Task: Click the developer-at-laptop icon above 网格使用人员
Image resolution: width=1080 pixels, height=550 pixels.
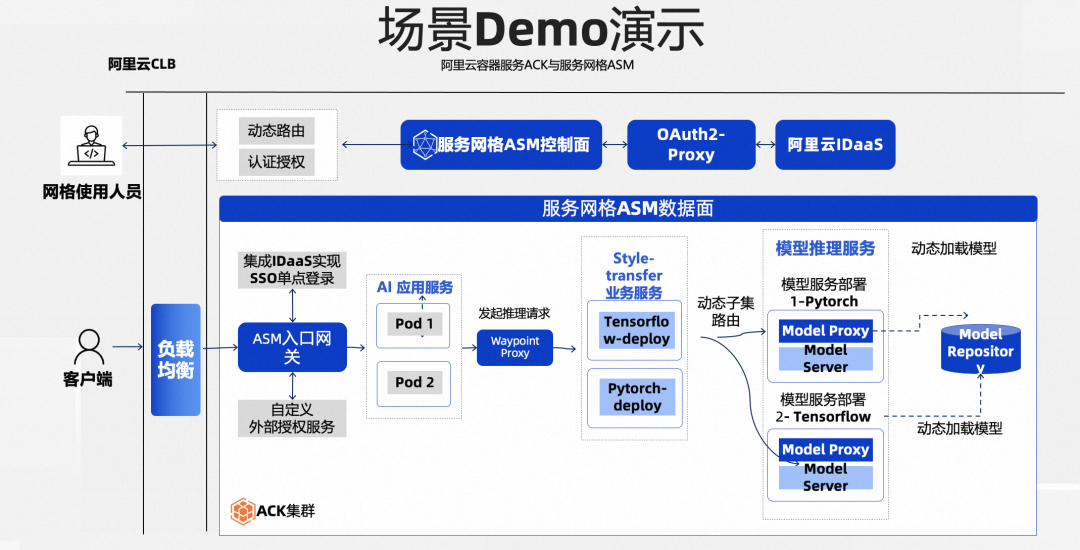Action: (91, 145)
